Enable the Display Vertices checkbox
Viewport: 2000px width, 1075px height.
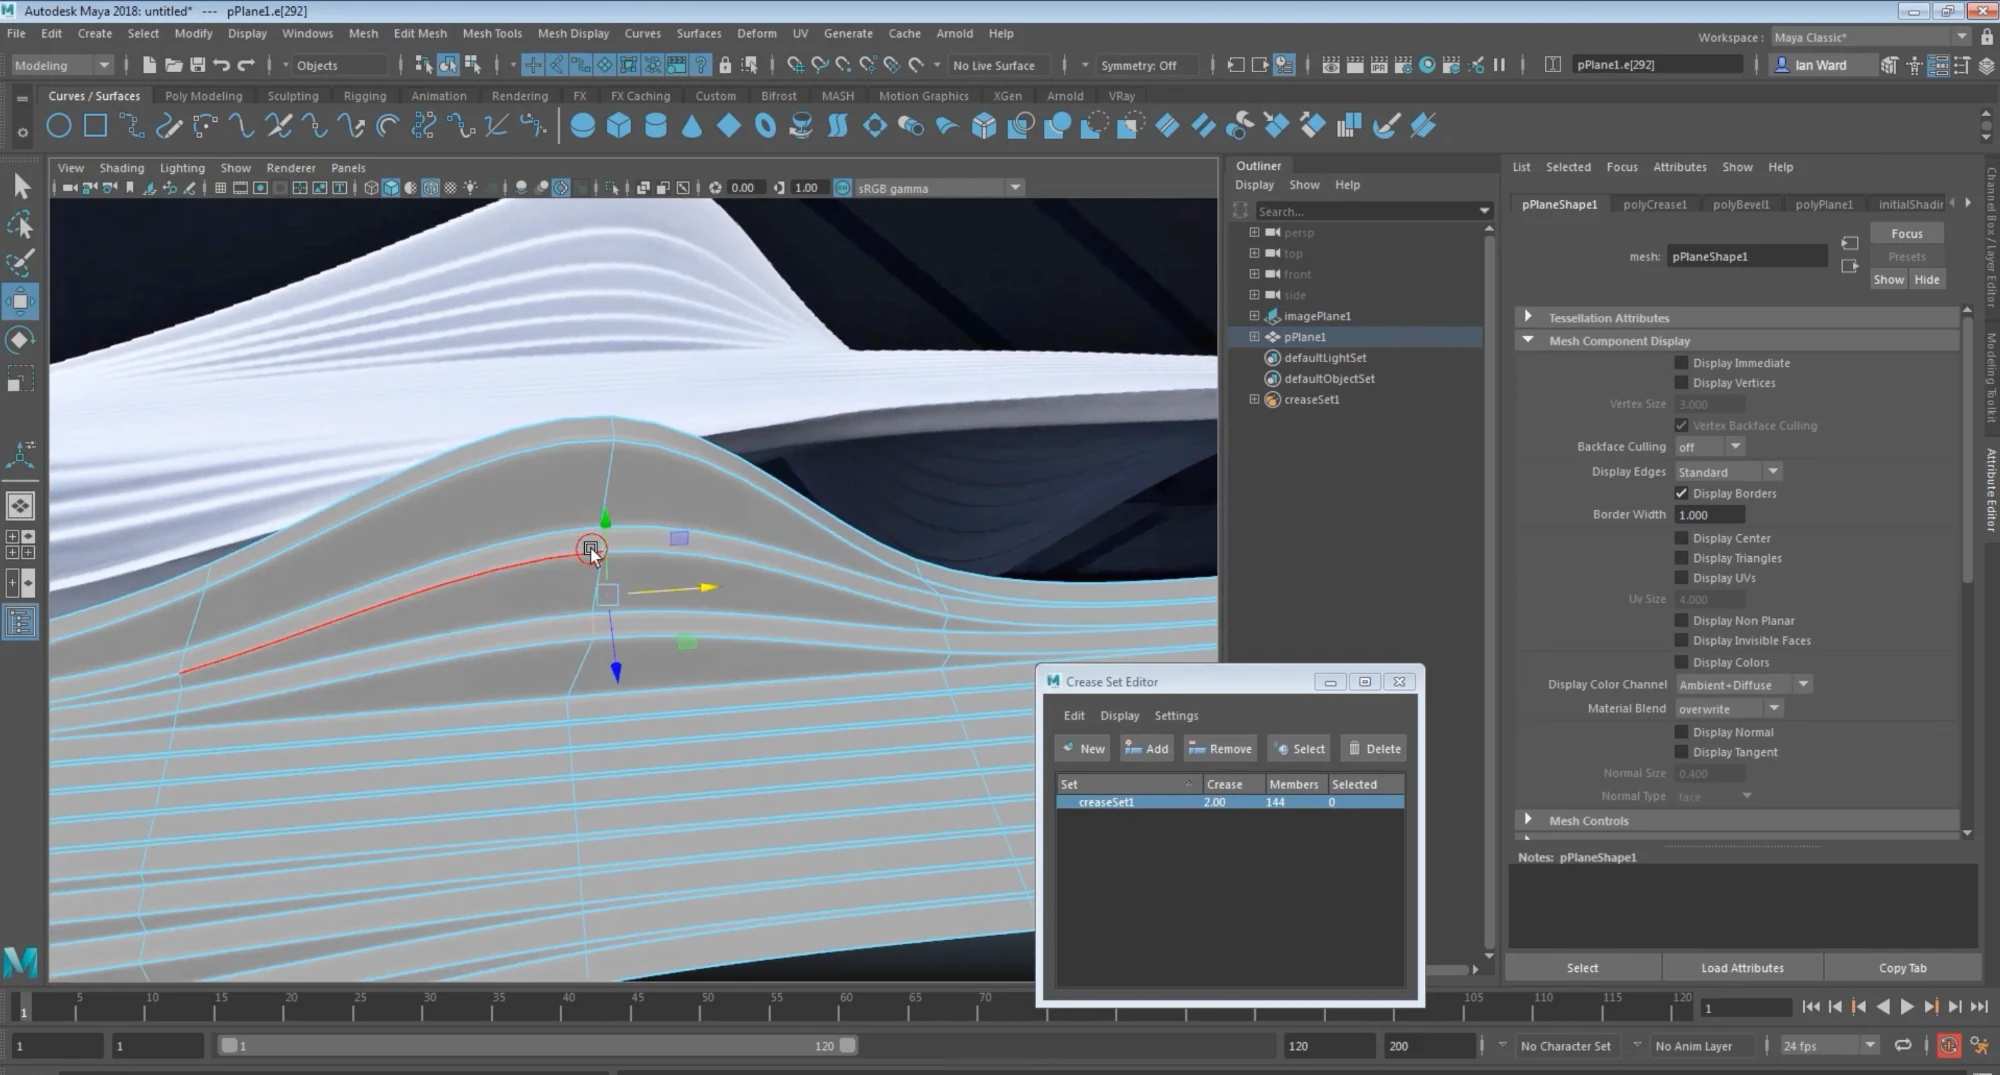coord(1681,383)
